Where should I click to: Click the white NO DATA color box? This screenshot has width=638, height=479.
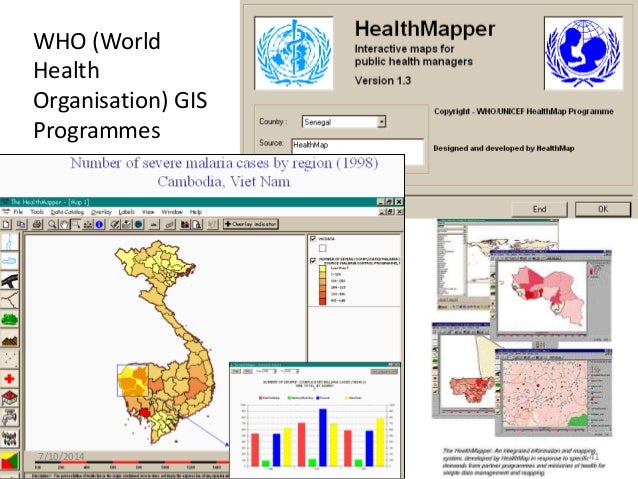pos(323,248)
